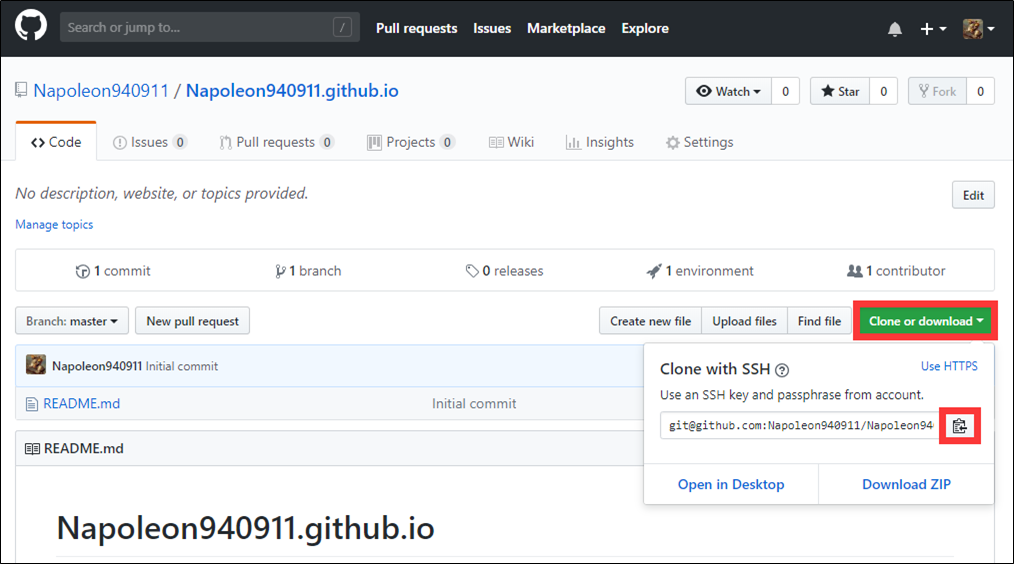This screenshot has height=564, width=1014.
Task: Click the commit author avatar thumbnail
Action: click(36, 365)
